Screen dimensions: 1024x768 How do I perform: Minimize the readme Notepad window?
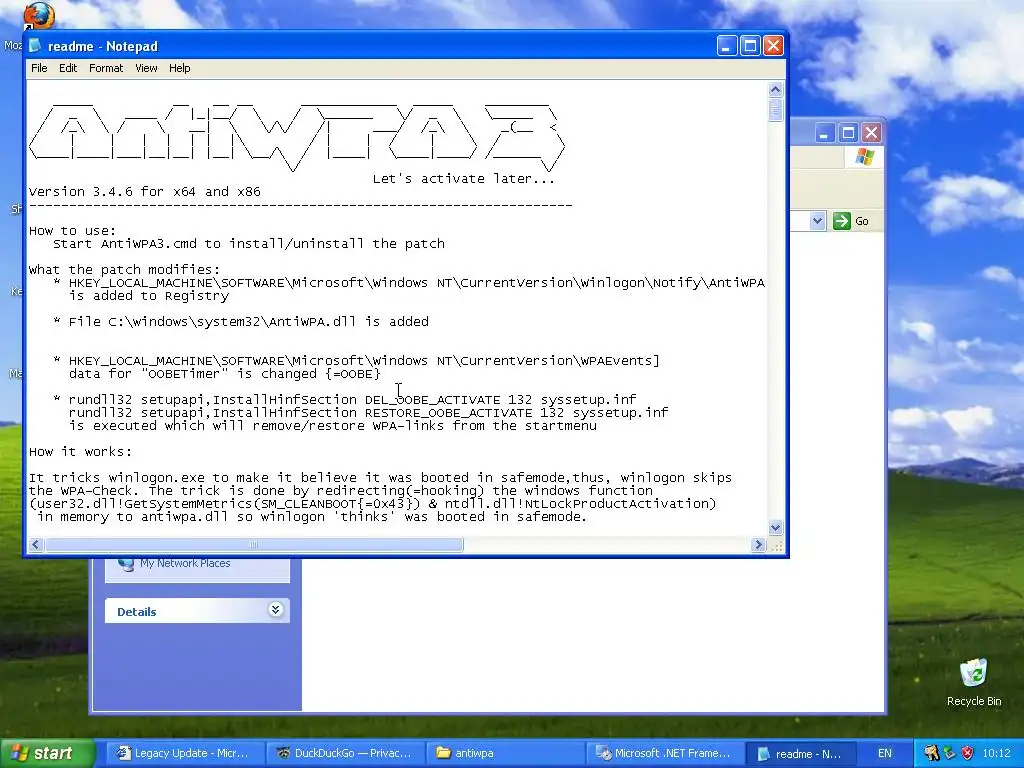coord(727,46)
